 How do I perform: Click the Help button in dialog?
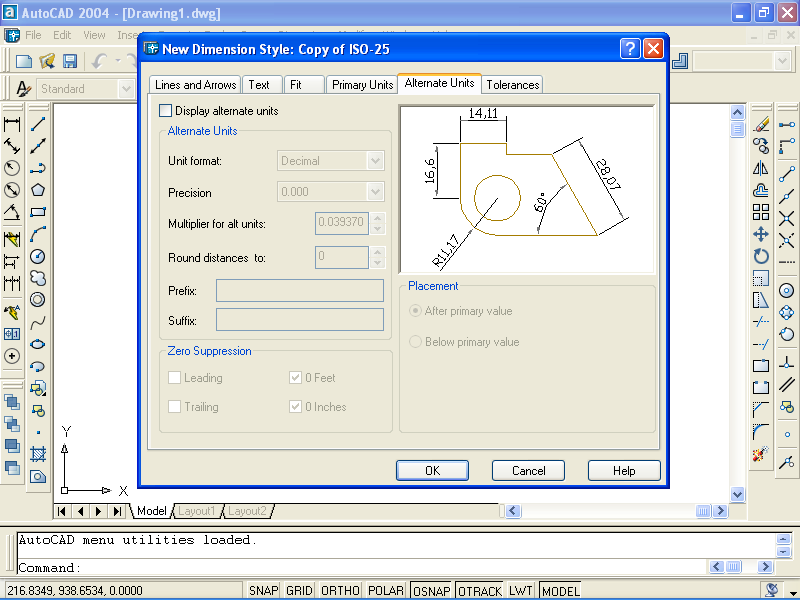(624, 470)
